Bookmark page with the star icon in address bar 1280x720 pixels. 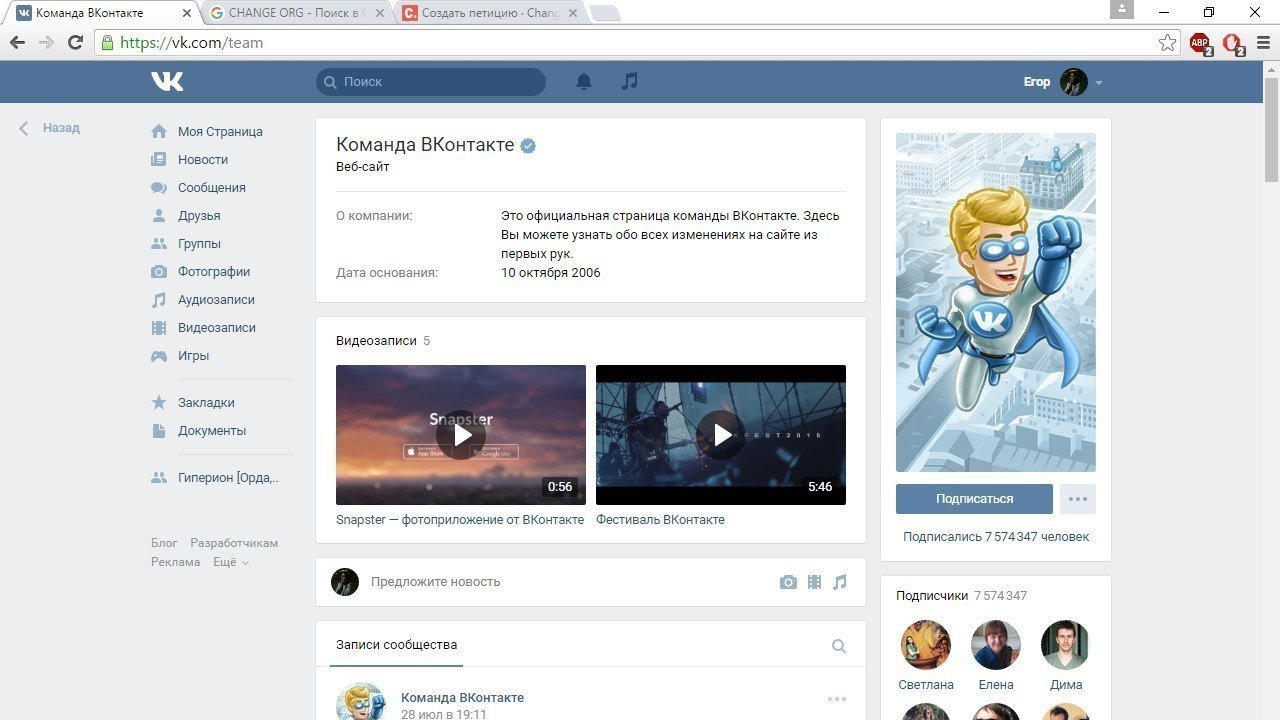1167,43
